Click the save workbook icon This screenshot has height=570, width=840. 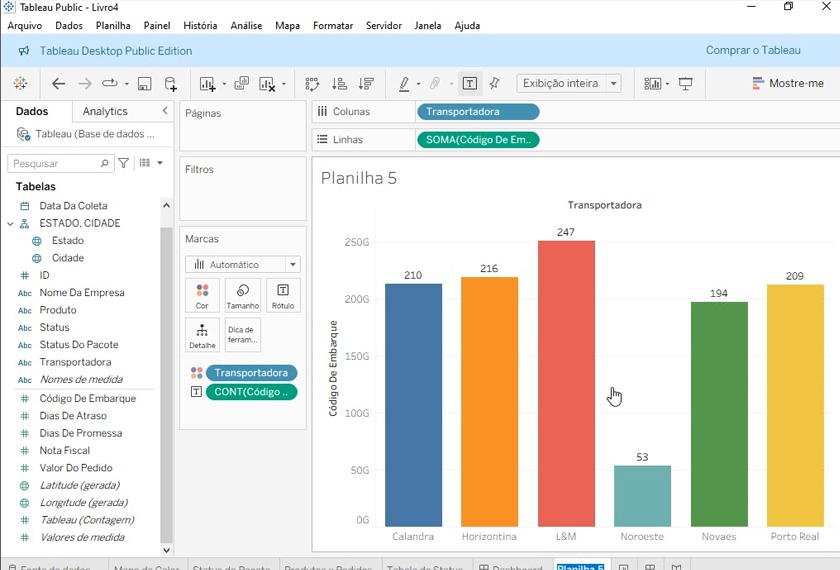144,84
